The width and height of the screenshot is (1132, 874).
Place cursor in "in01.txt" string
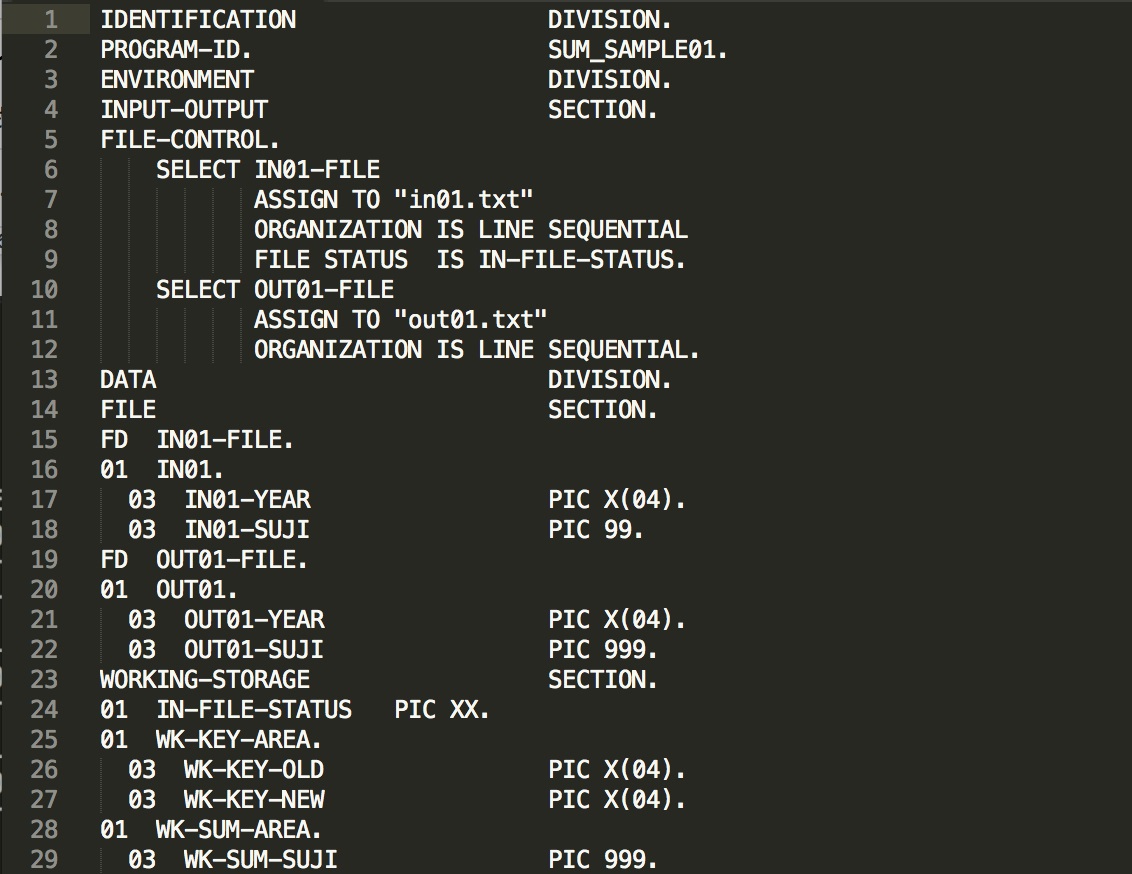(x=463, y=199)
